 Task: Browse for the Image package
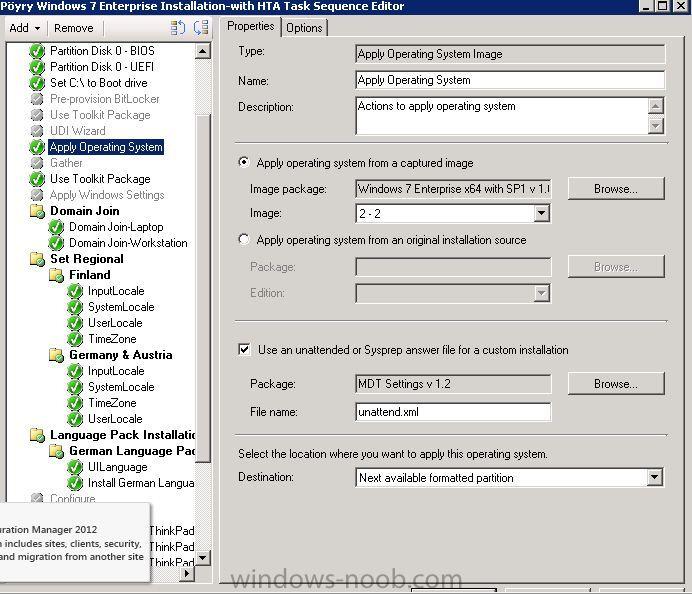616,189
